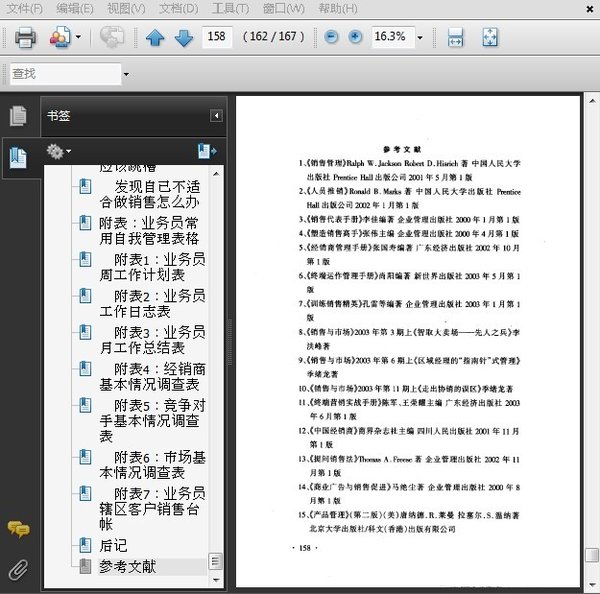Open the Attachments paperclip panel
This screenshot has width=600, height=594.
click(18, 570)
